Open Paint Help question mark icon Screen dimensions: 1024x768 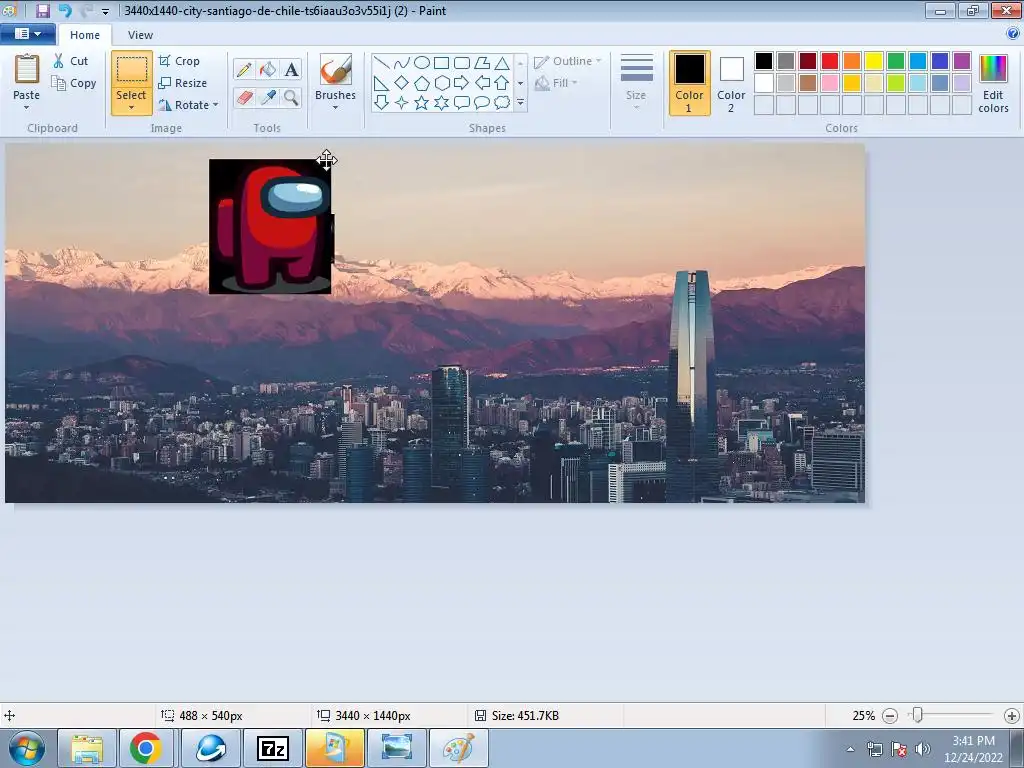coord(1014,35)
